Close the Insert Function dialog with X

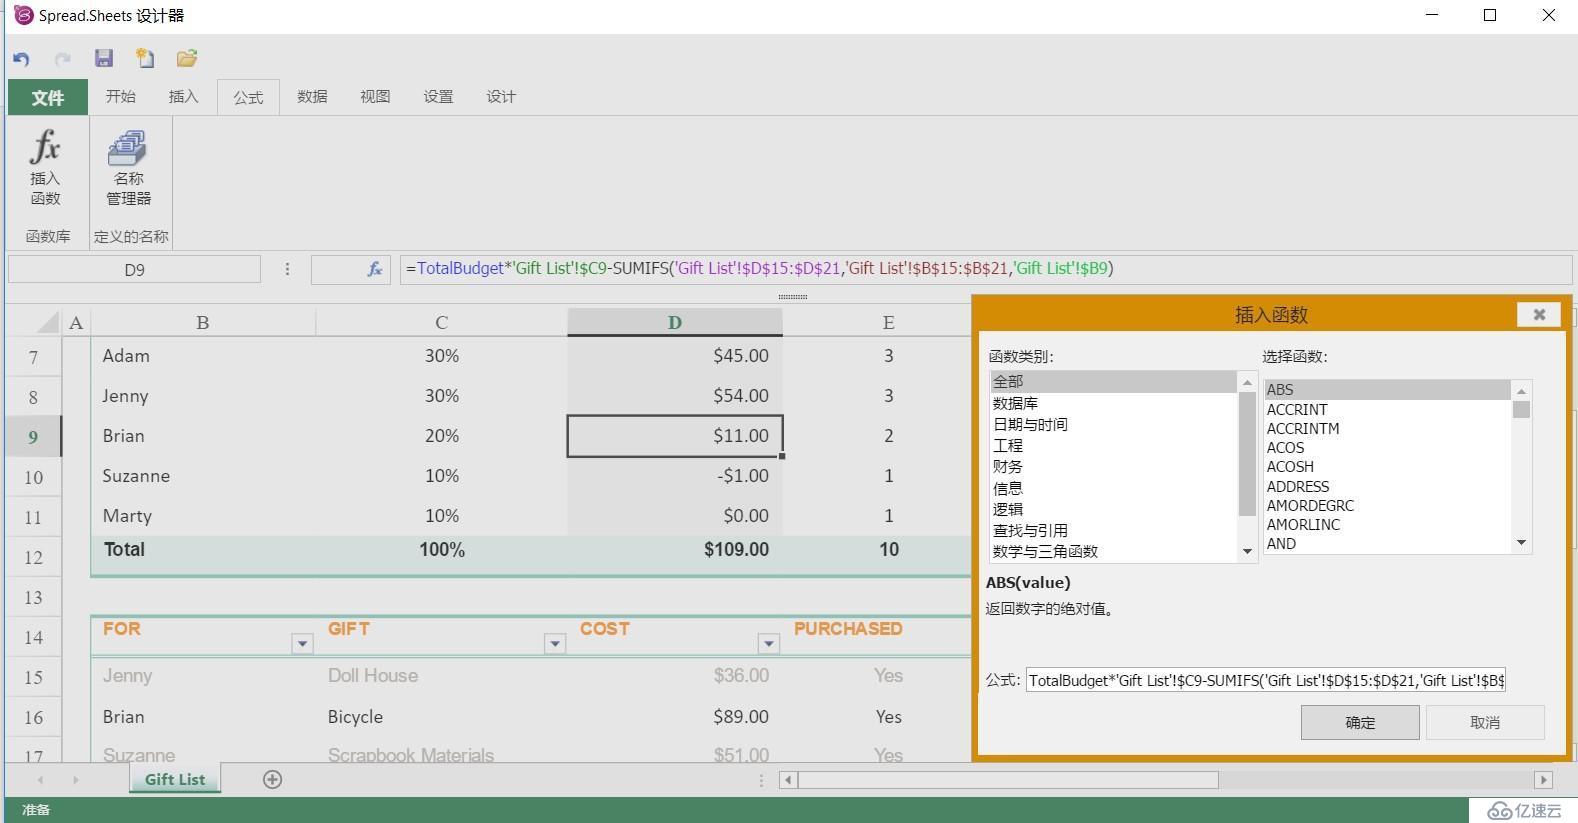coord(1539,314)
